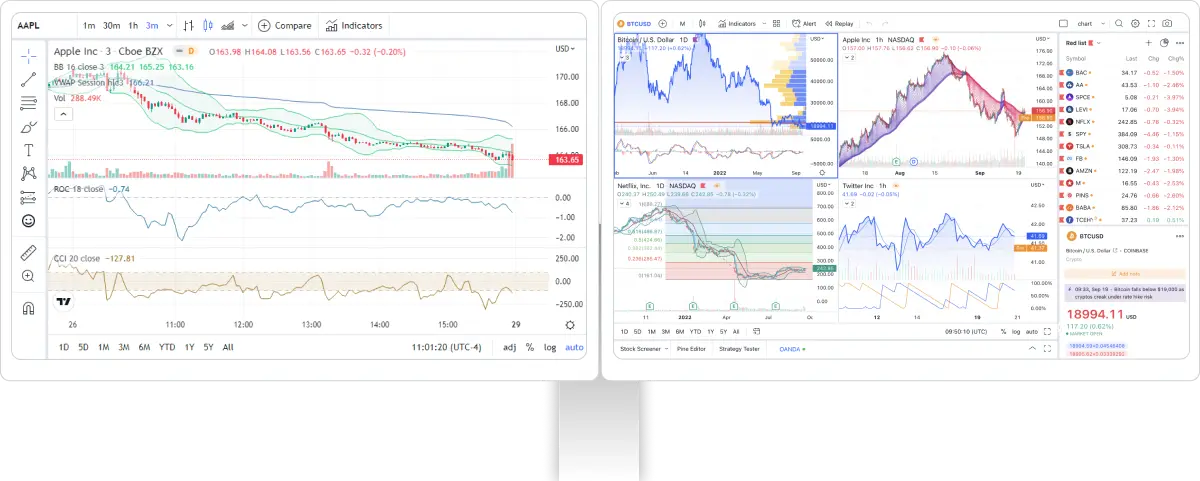Open settings gear in right window toolbar
The height and width of the screenshot is (481, 1200).
point(1135,23)
